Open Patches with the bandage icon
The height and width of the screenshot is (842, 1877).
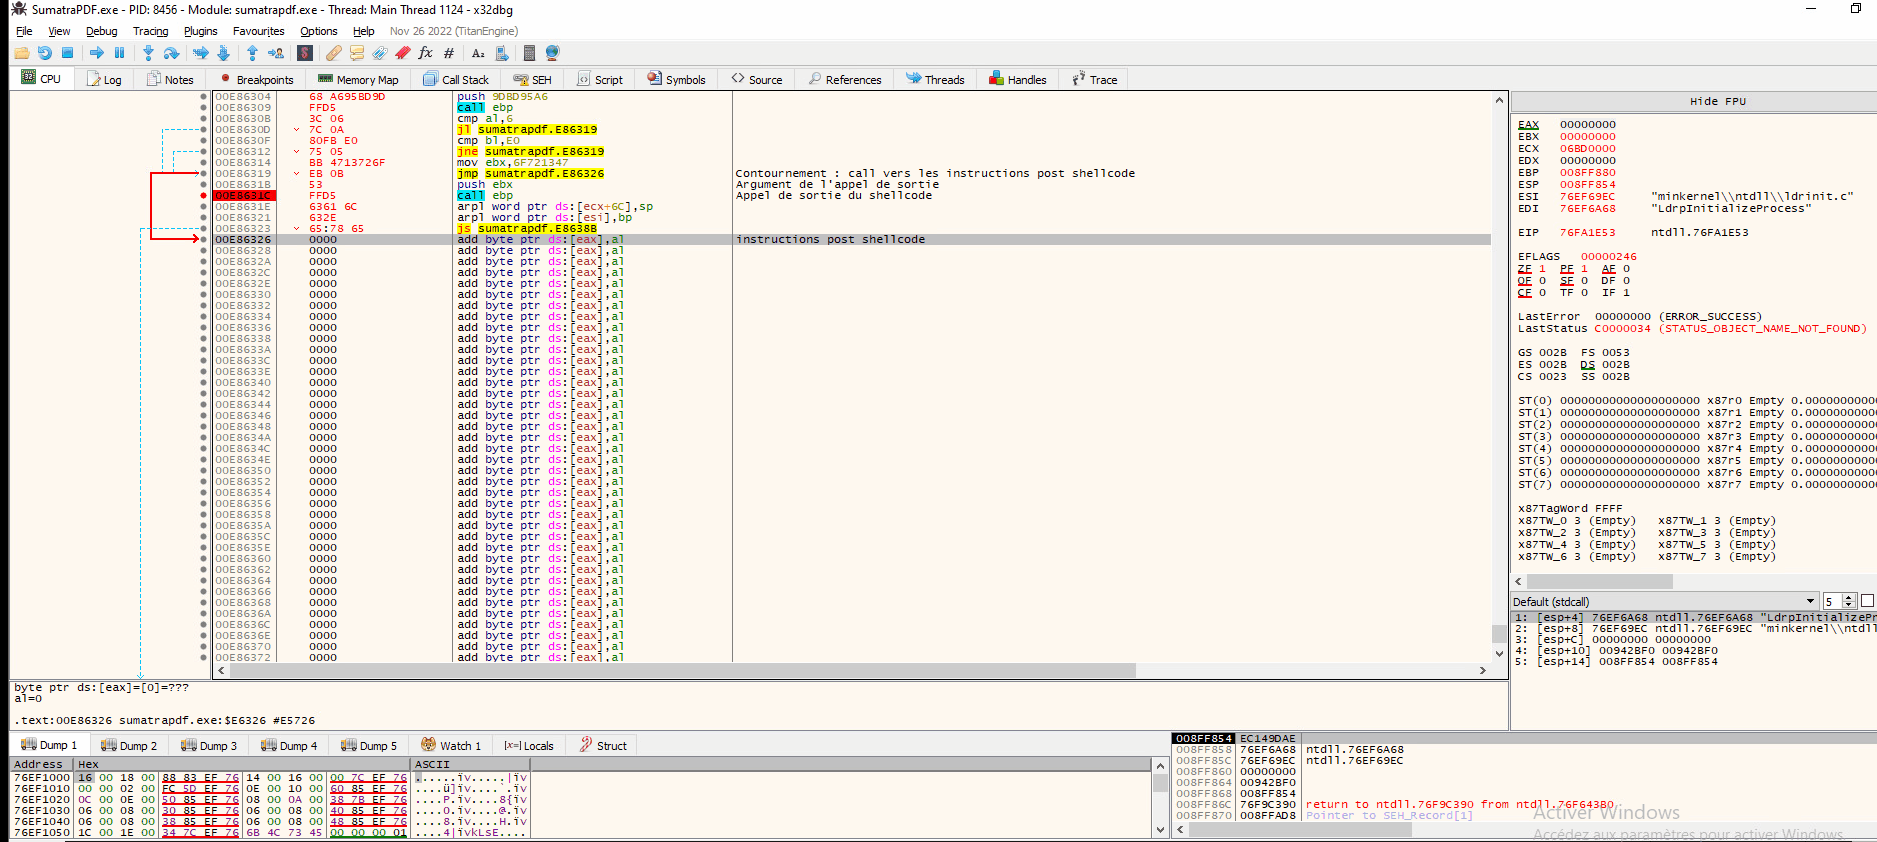click(x=334, y=53)
